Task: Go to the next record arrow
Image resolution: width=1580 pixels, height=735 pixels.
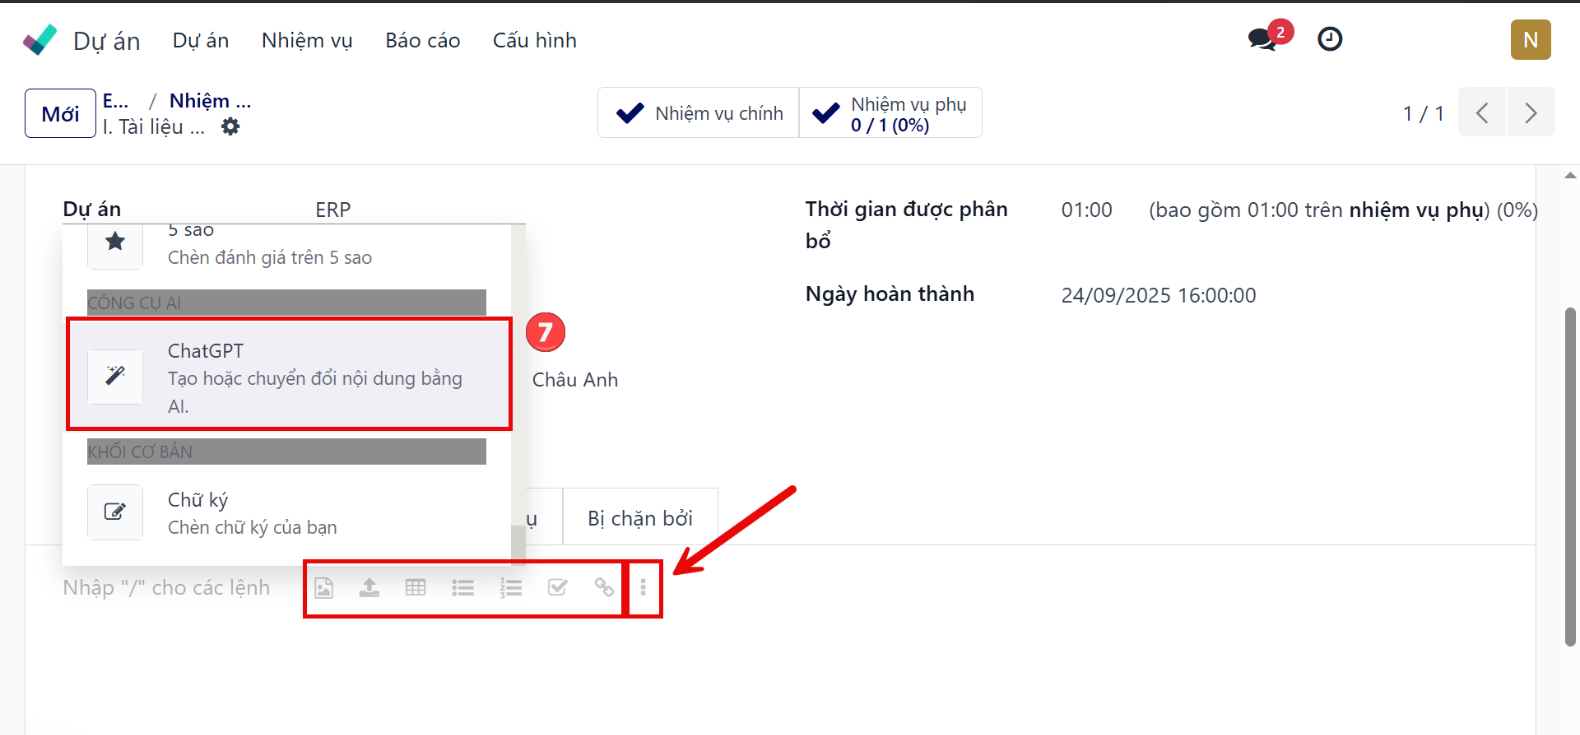Action: [x=1530, y=113]
